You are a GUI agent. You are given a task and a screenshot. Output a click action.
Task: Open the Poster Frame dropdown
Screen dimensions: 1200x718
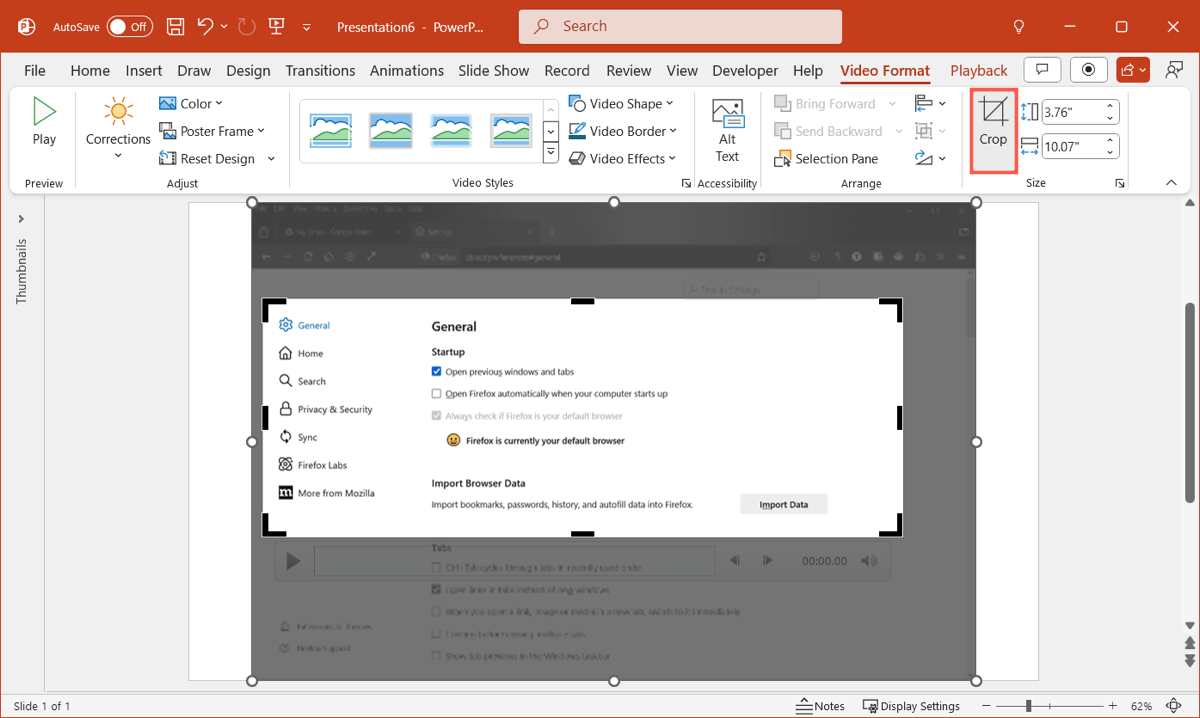coord(212,131)
